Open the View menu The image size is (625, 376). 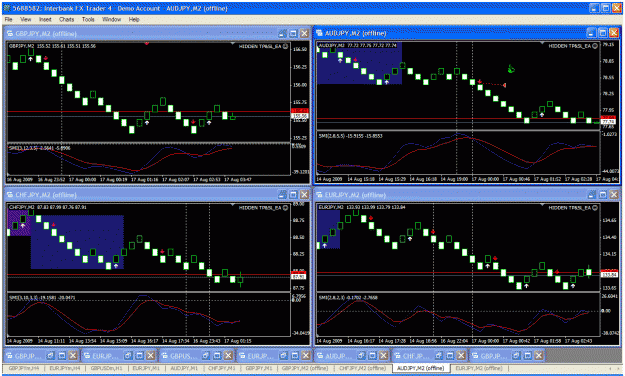(26, 19)
